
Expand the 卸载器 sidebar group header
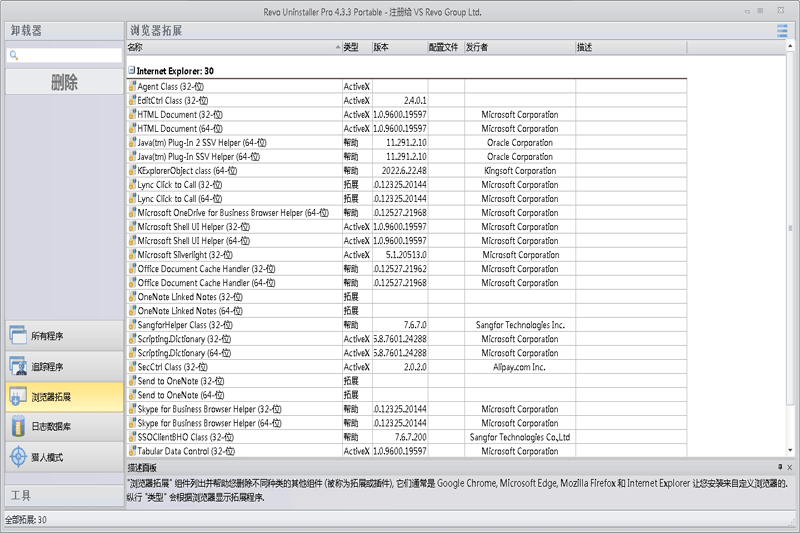pyautogui.click(x=64, y=31)
